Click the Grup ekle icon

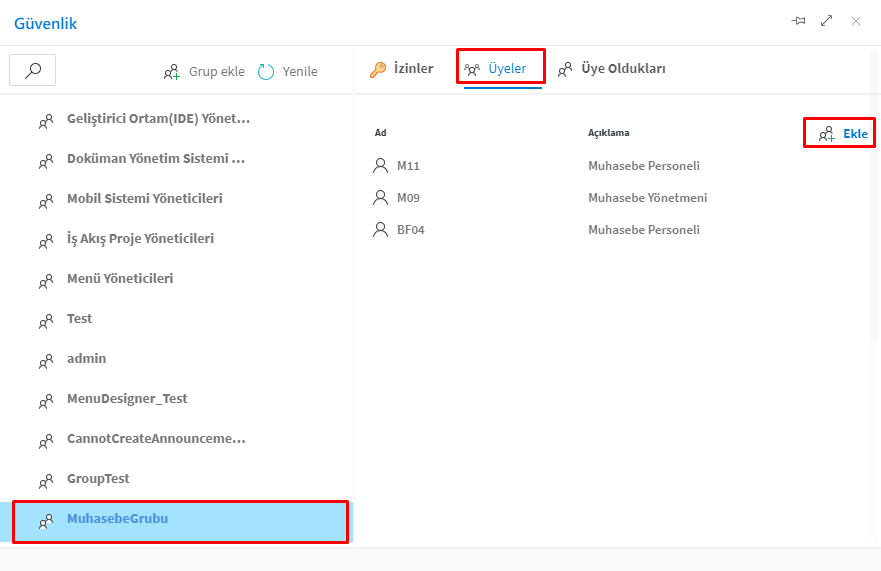(172, 72)
